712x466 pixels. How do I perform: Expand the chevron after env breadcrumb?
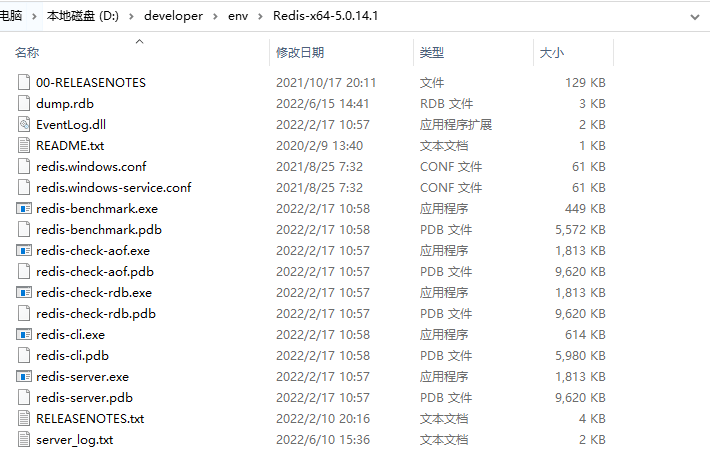click(260, 16)
